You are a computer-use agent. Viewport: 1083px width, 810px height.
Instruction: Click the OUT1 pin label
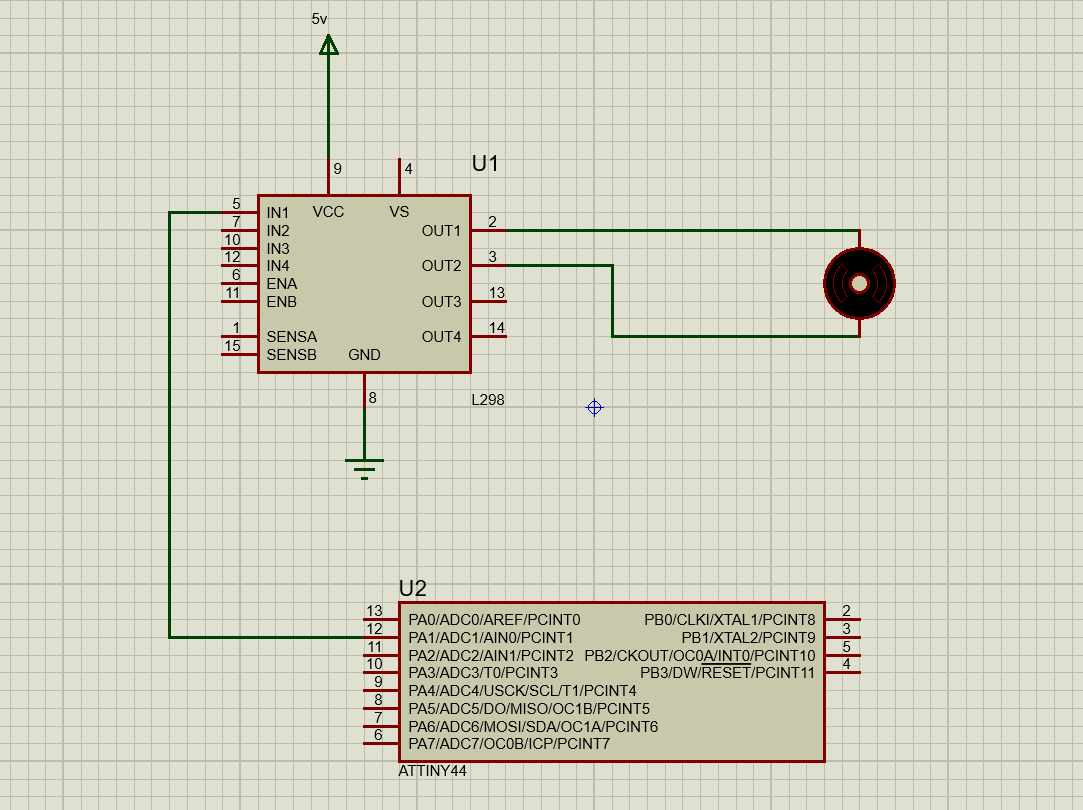(441, 231)
